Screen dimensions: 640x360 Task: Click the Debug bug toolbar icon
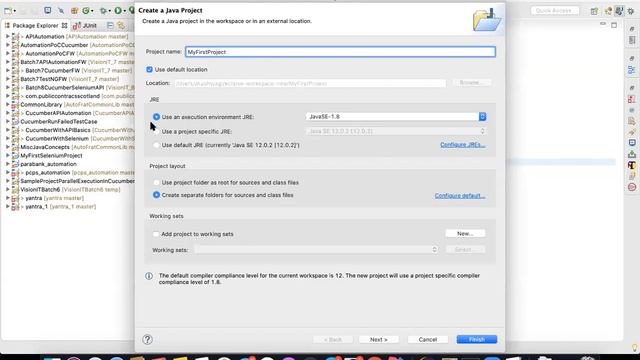pyautogui.click(x=103, y=11)
